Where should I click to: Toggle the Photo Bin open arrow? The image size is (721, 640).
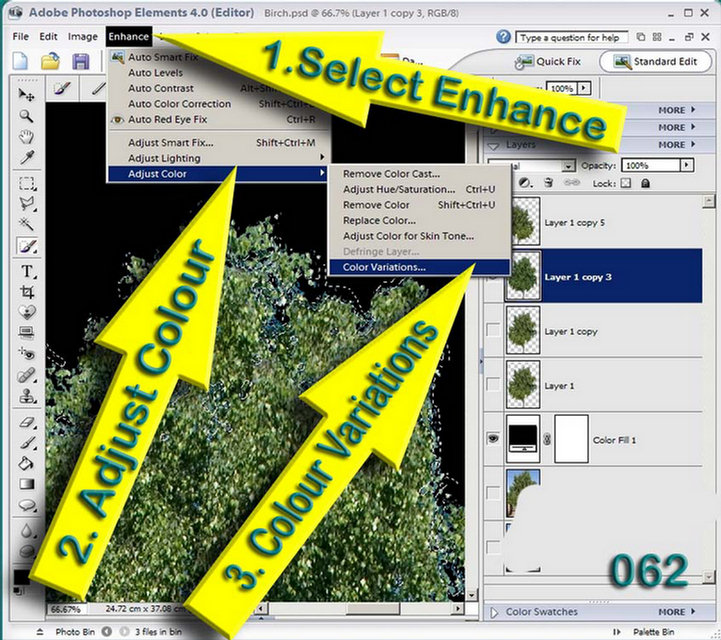point(40,632)
